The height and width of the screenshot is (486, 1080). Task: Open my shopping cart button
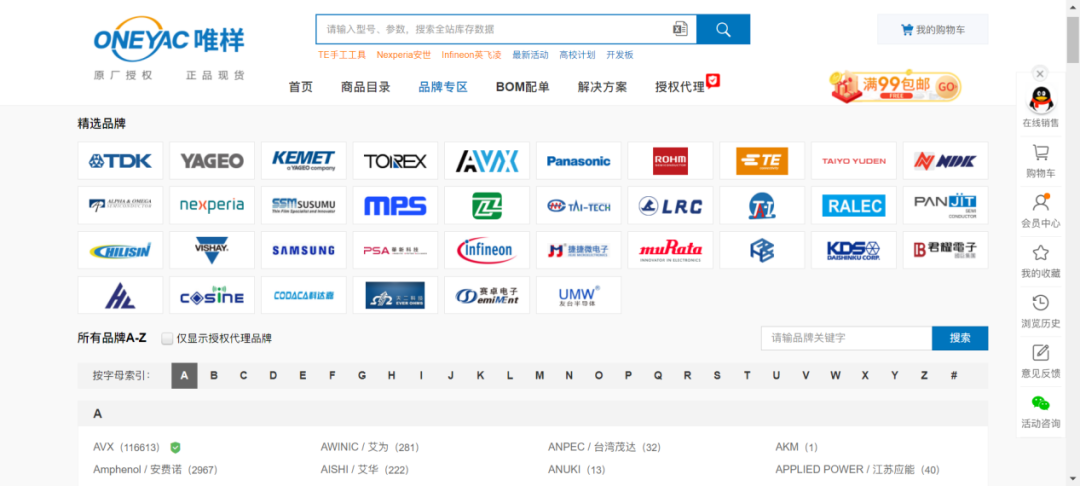click(933, 30)
